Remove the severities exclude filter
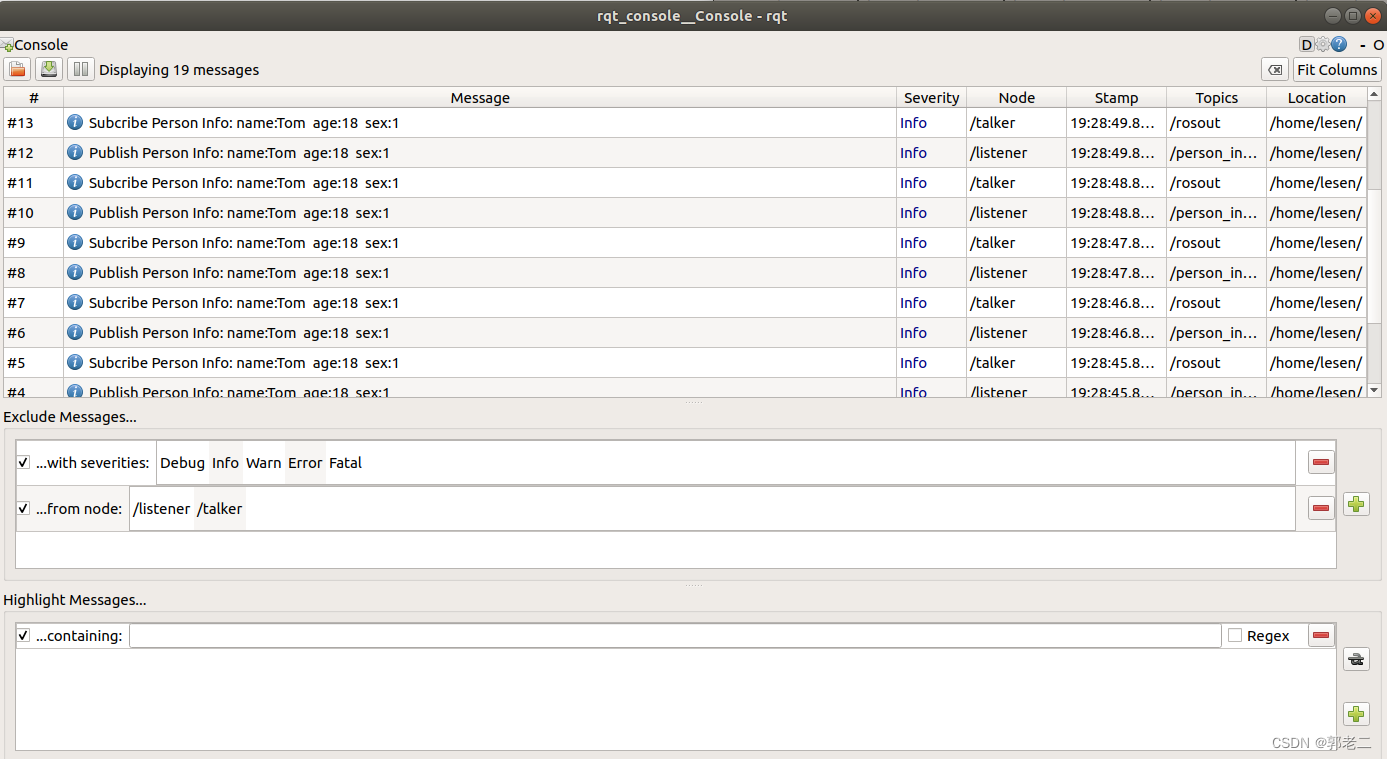The height and width of the screenshot is (759, 1387). click(x=1321, y=462)
